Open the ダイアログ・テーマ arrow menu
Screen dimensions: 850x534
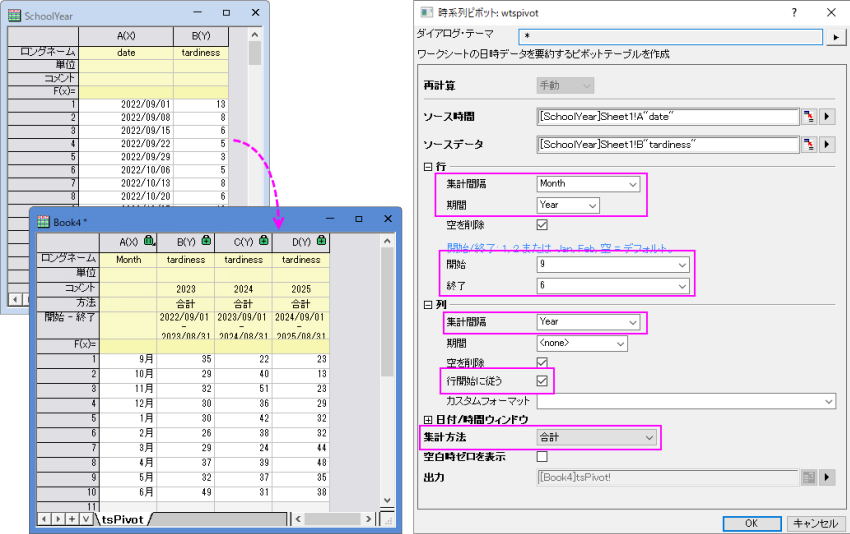[838, 37]
